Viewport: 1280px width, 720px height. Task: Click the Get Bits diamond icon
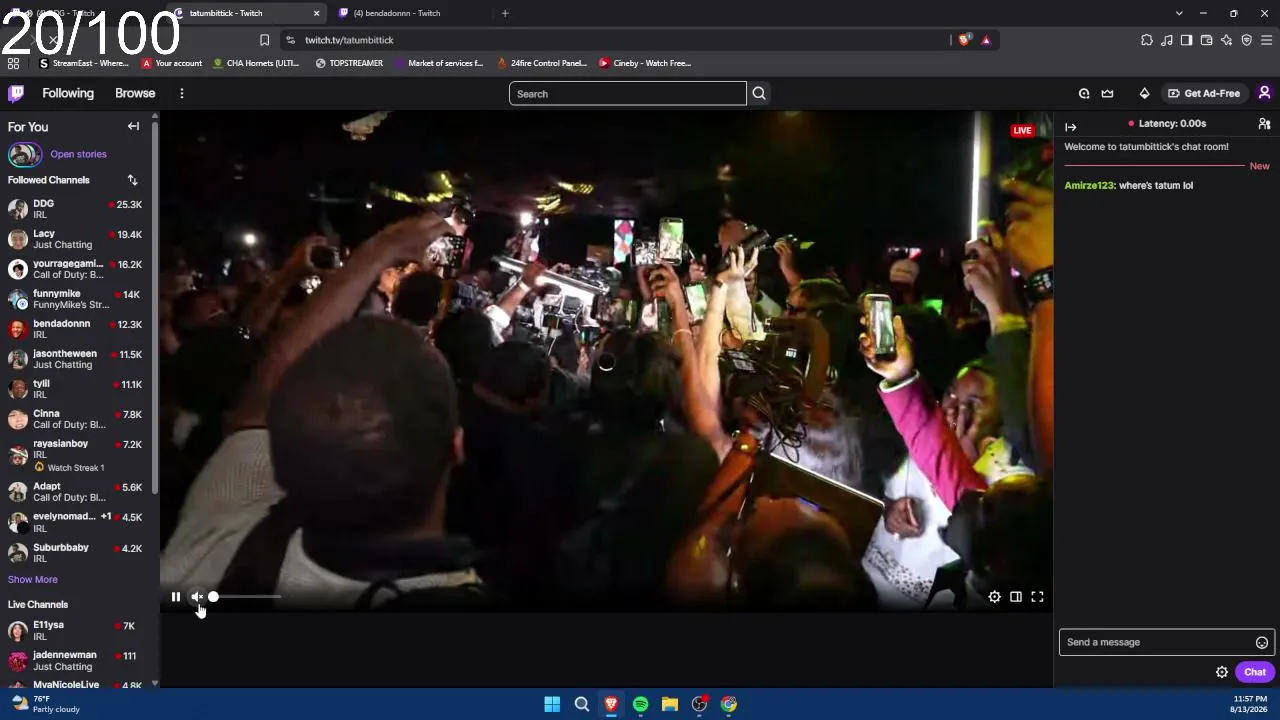pyautogui.click(x=1144, y=93)
